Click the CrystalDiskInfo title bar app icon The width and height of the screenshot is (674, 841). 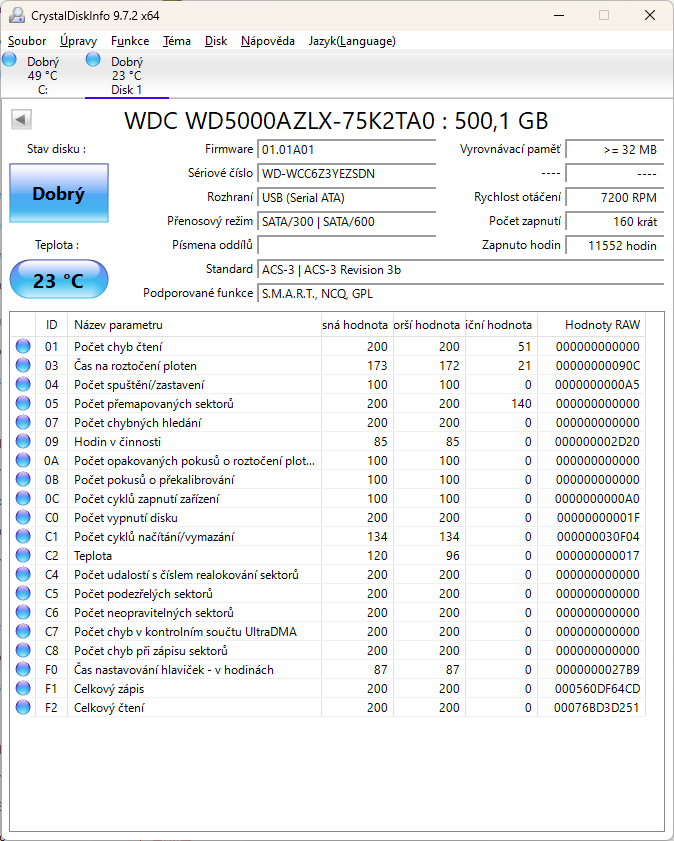pos(17,15)
